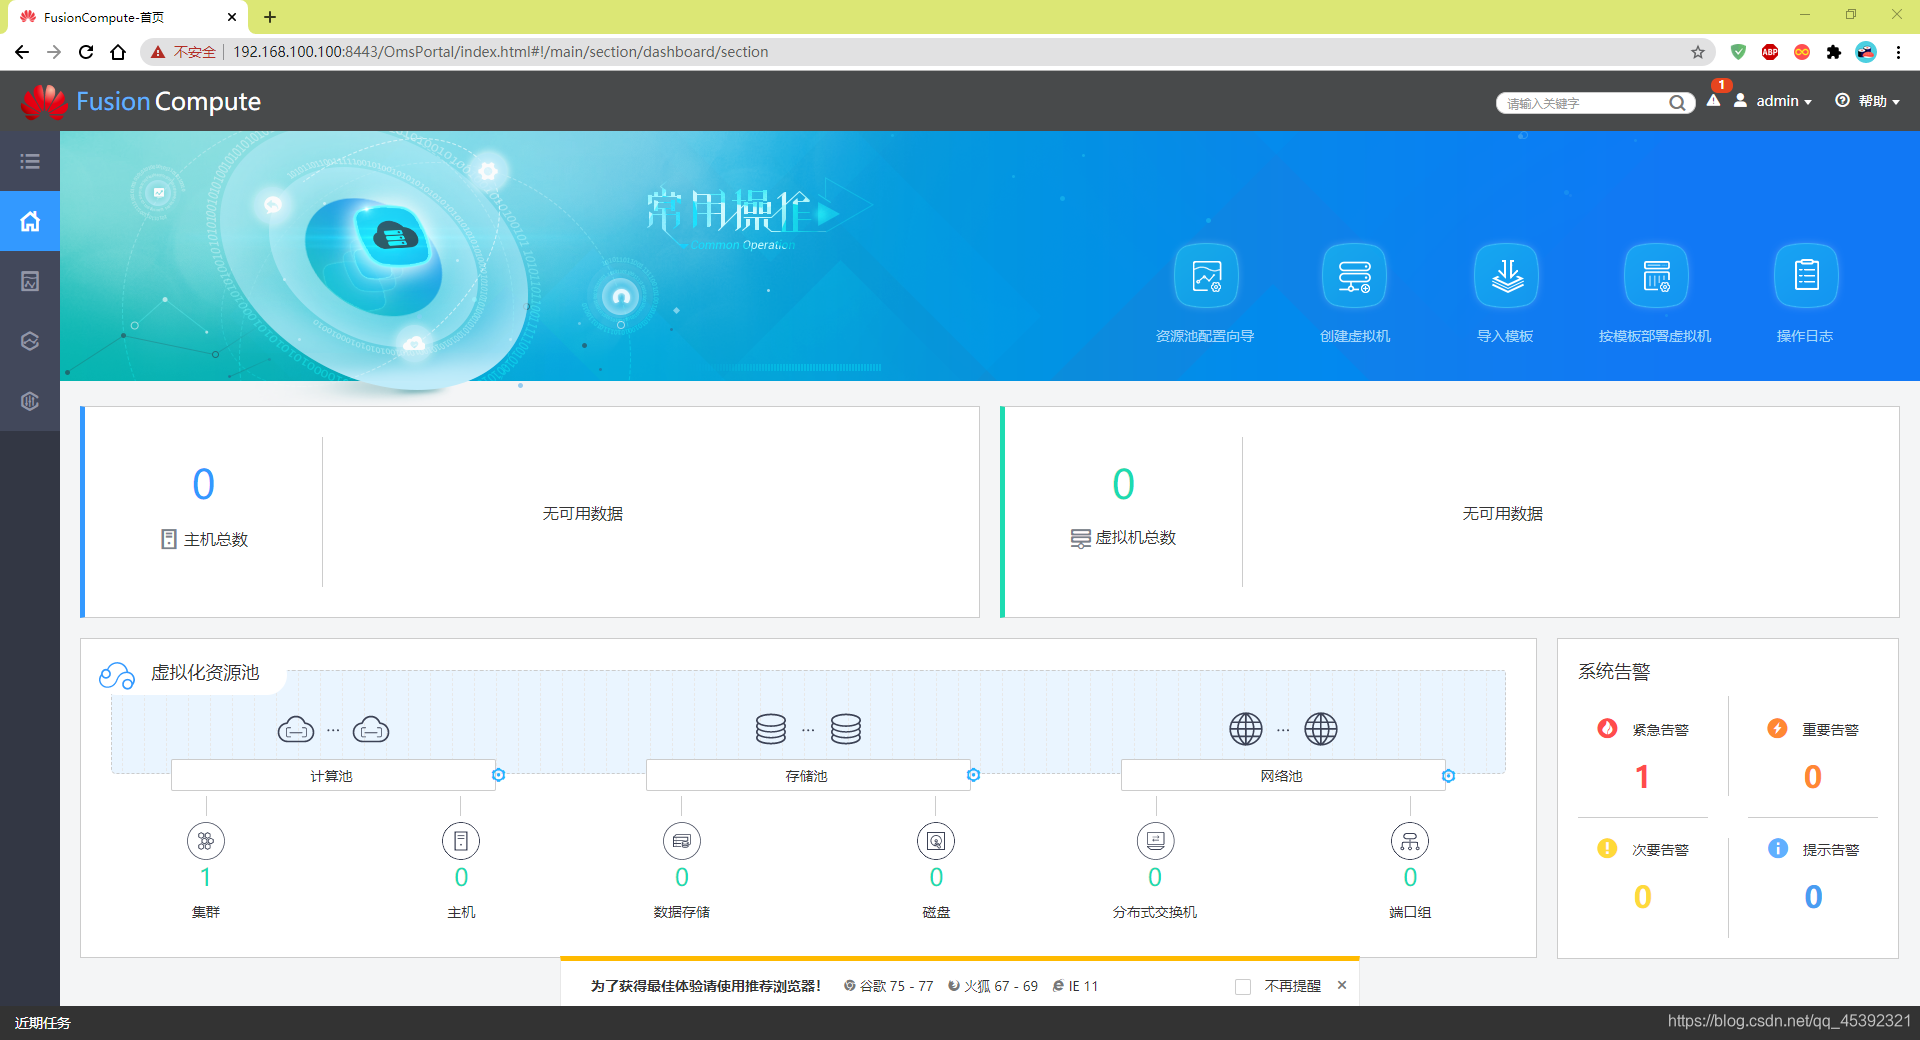The height and width of the screenshot is (1040, 1920).
Task: Click the 集群 count value 1
Action: pos(206,877)
